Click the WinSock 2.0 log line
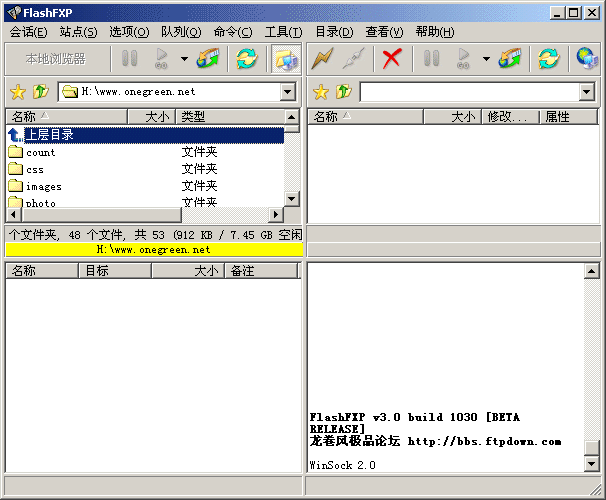606x500 pixels. pos(342,465)
